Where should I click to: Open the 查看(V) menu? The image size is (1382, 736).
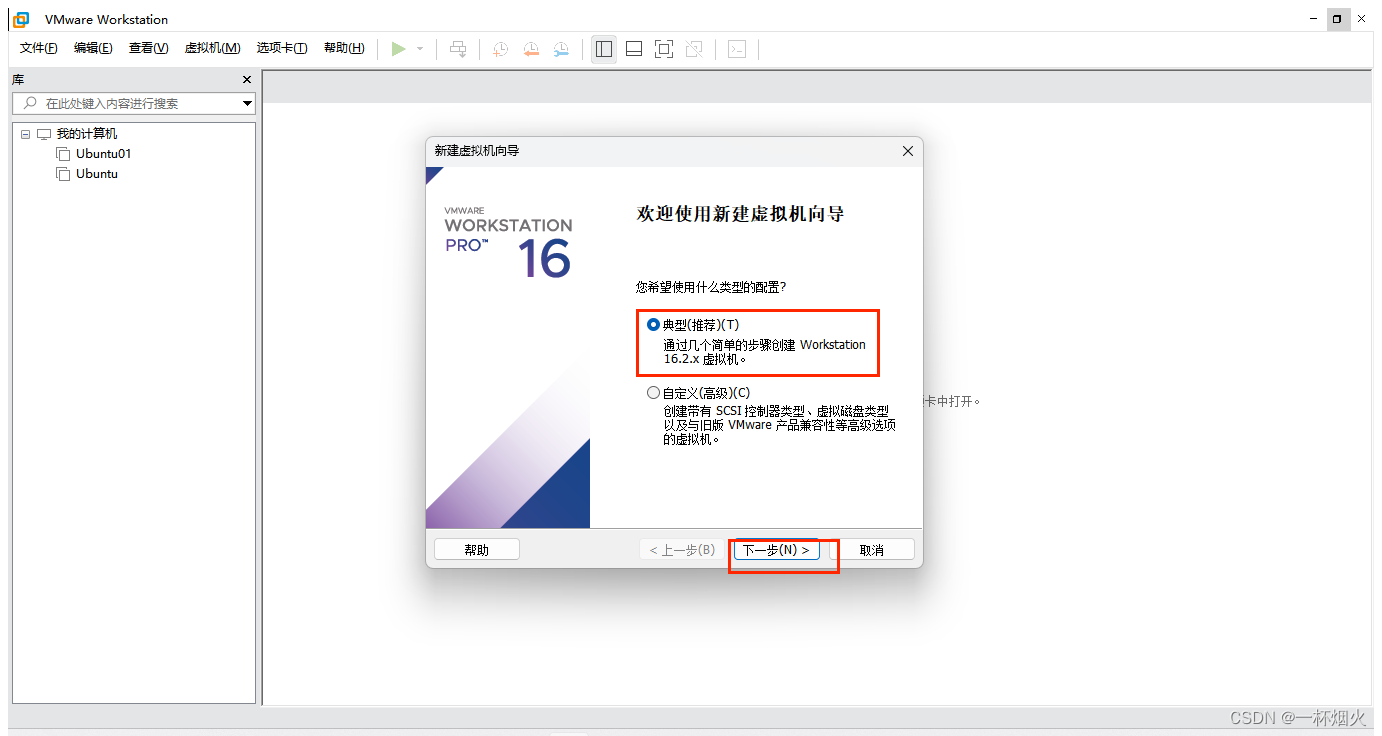click(x=148, y=48)
